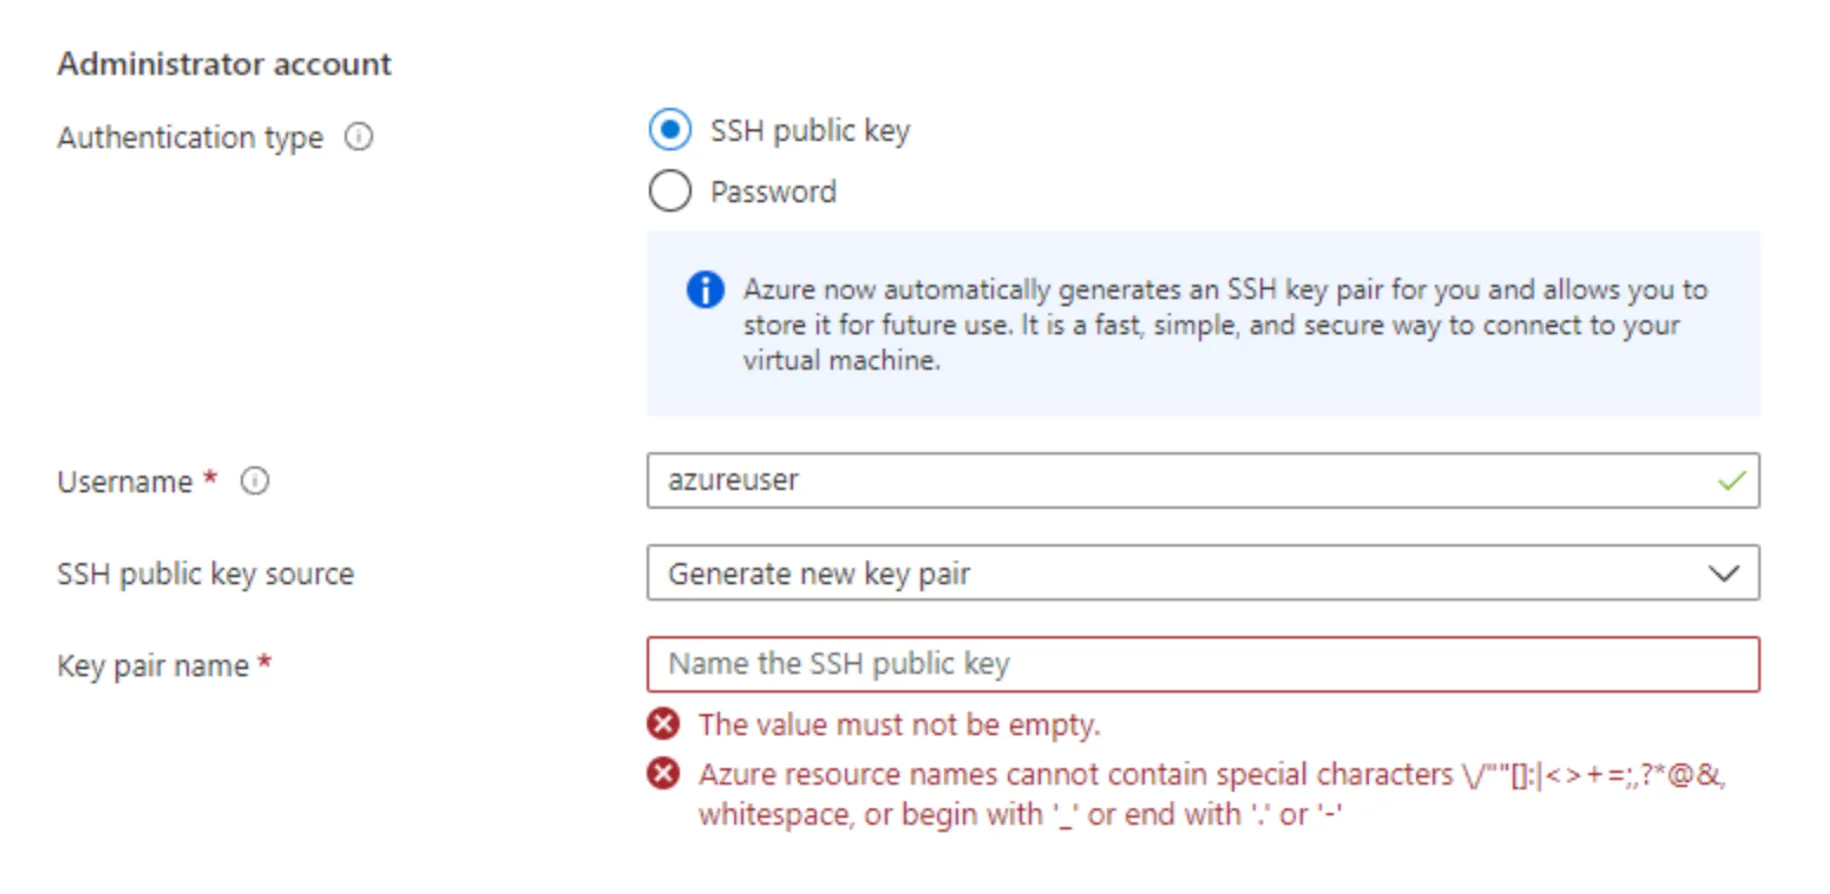This screenshot has width=1830, height=894.
Task: Click the green checkmark on the Username field
Action: pyautogui.click(x=1733, y=481)
